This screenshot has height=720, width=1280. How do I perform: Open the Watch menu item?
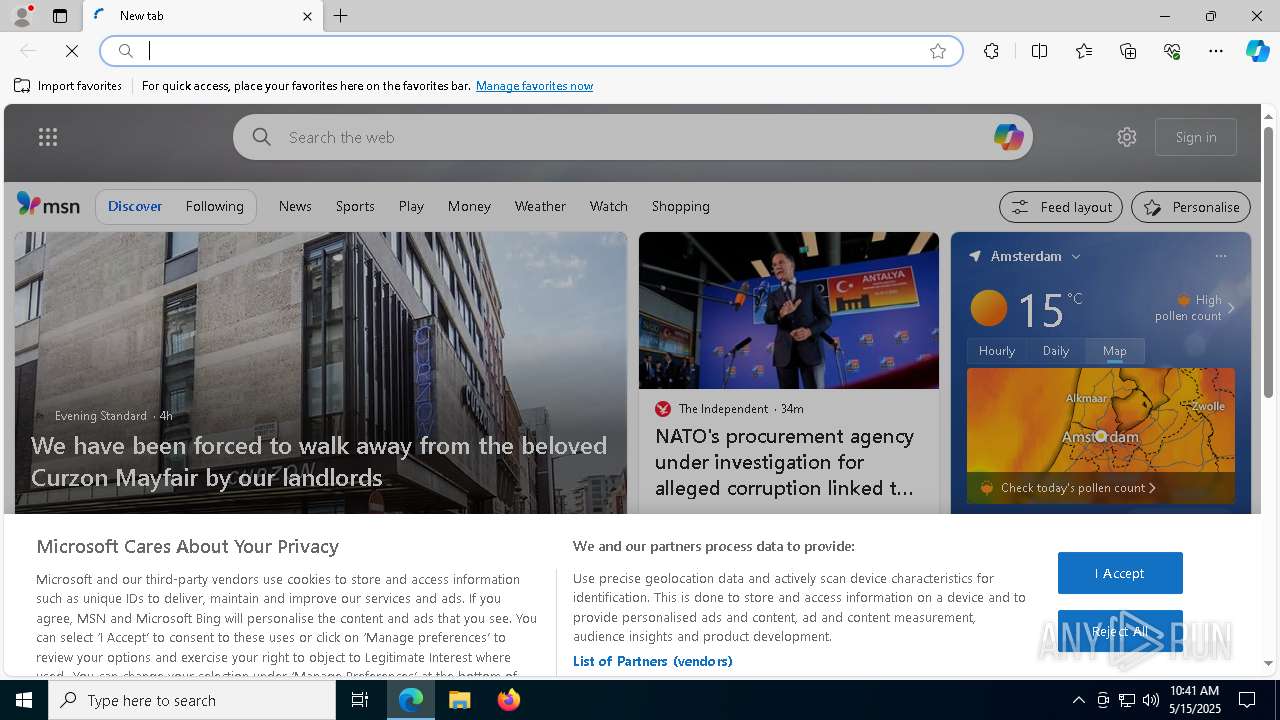coord(608,206)
